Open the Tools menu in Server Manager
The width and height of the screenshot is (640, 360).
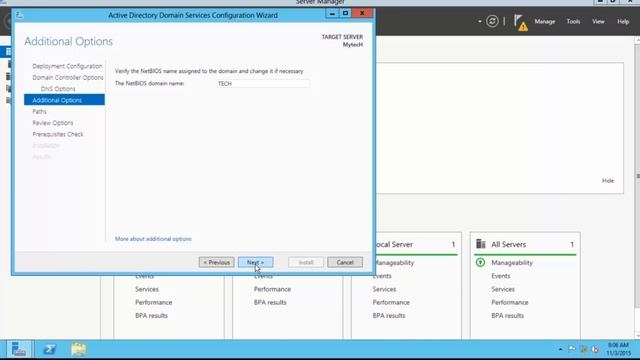pos(573,21)
